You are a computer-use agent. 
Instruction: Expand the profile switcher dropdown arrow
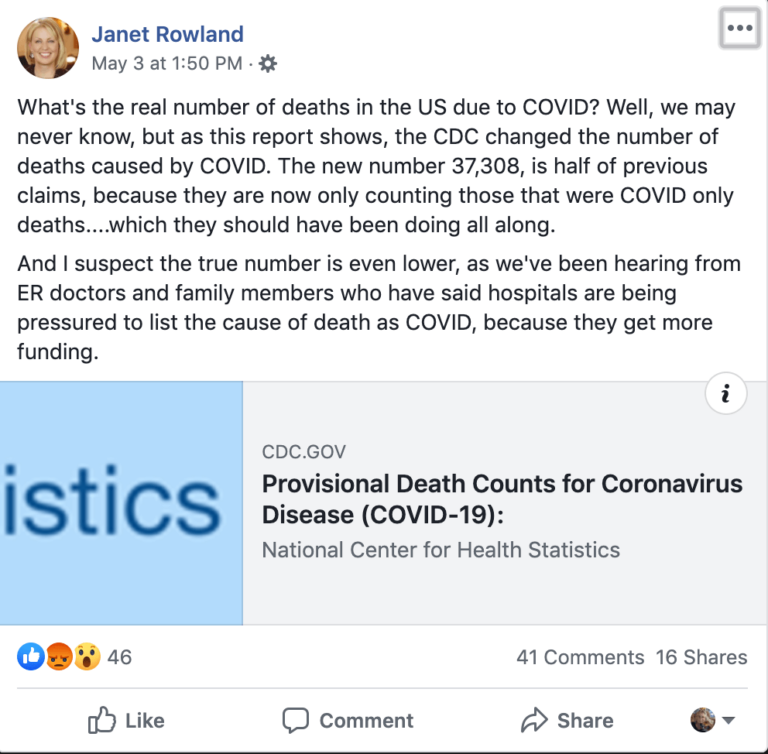(728, 720)
